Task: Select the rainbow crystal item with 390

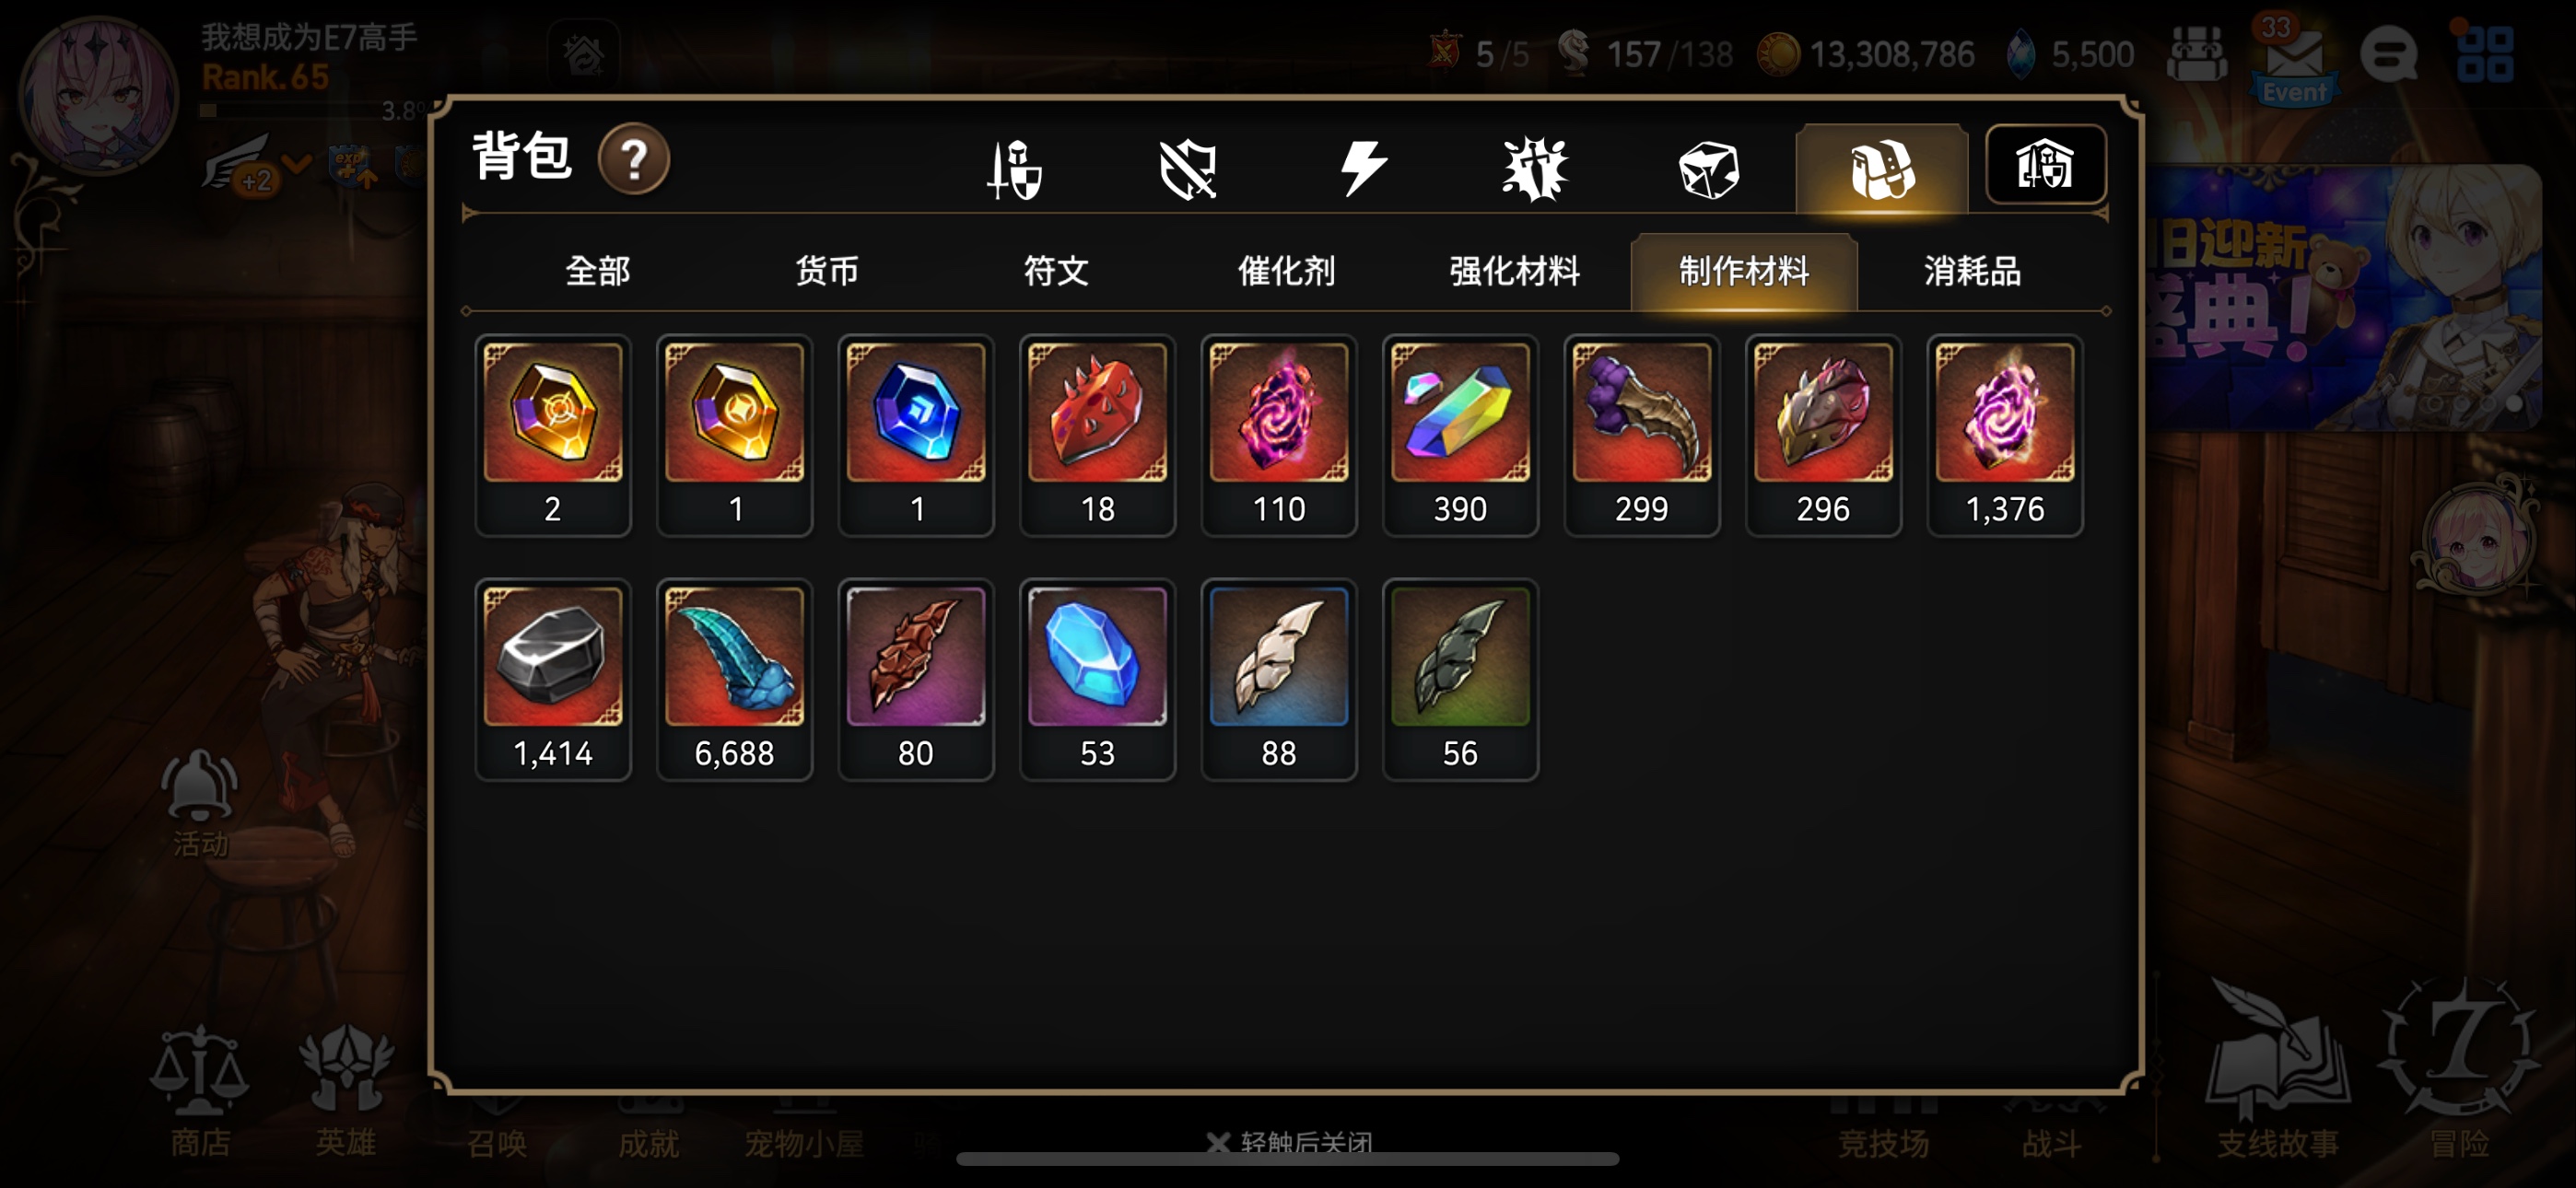Action: tap(1460, 435)
